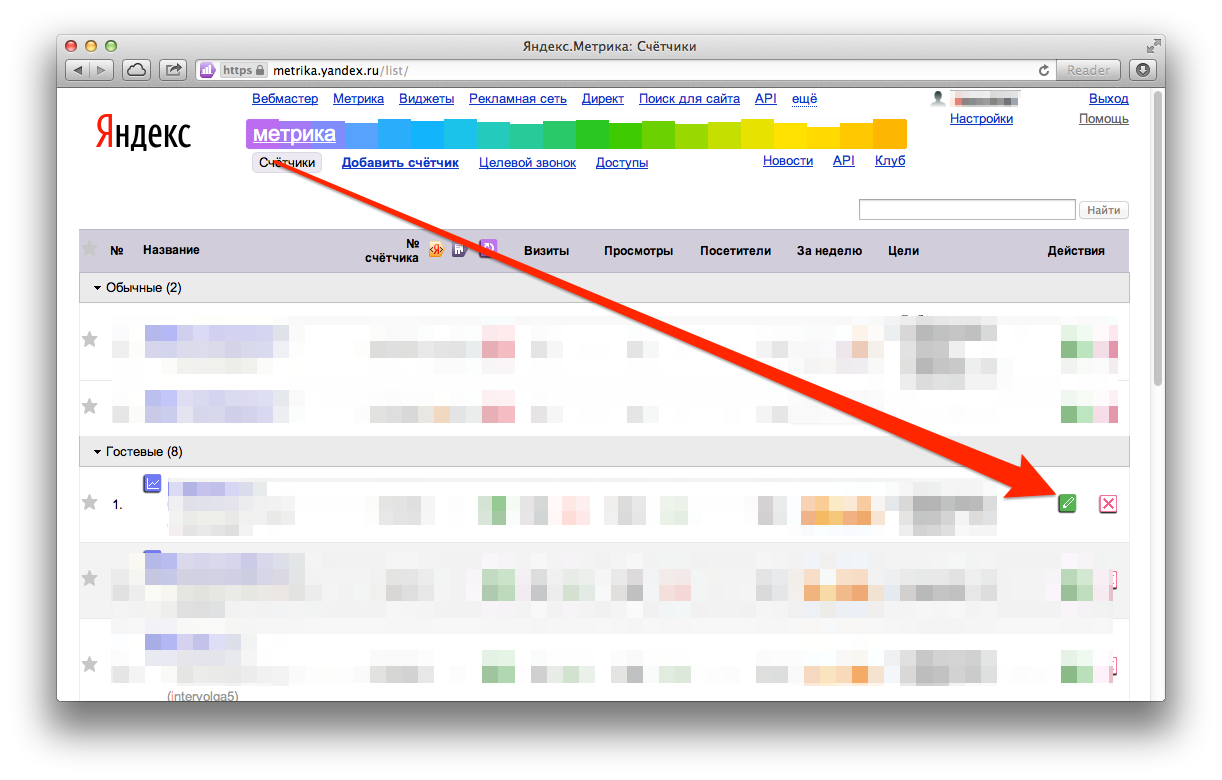Click the Цели column header
Screen dimensions: 1222x780
[x=903, y=251]
